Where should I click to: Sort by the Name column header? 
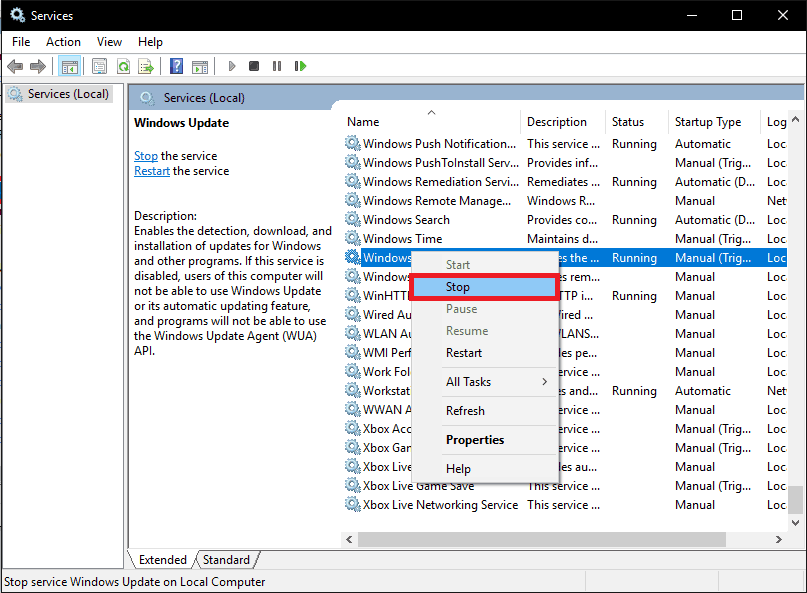click(x=431, y=122)
